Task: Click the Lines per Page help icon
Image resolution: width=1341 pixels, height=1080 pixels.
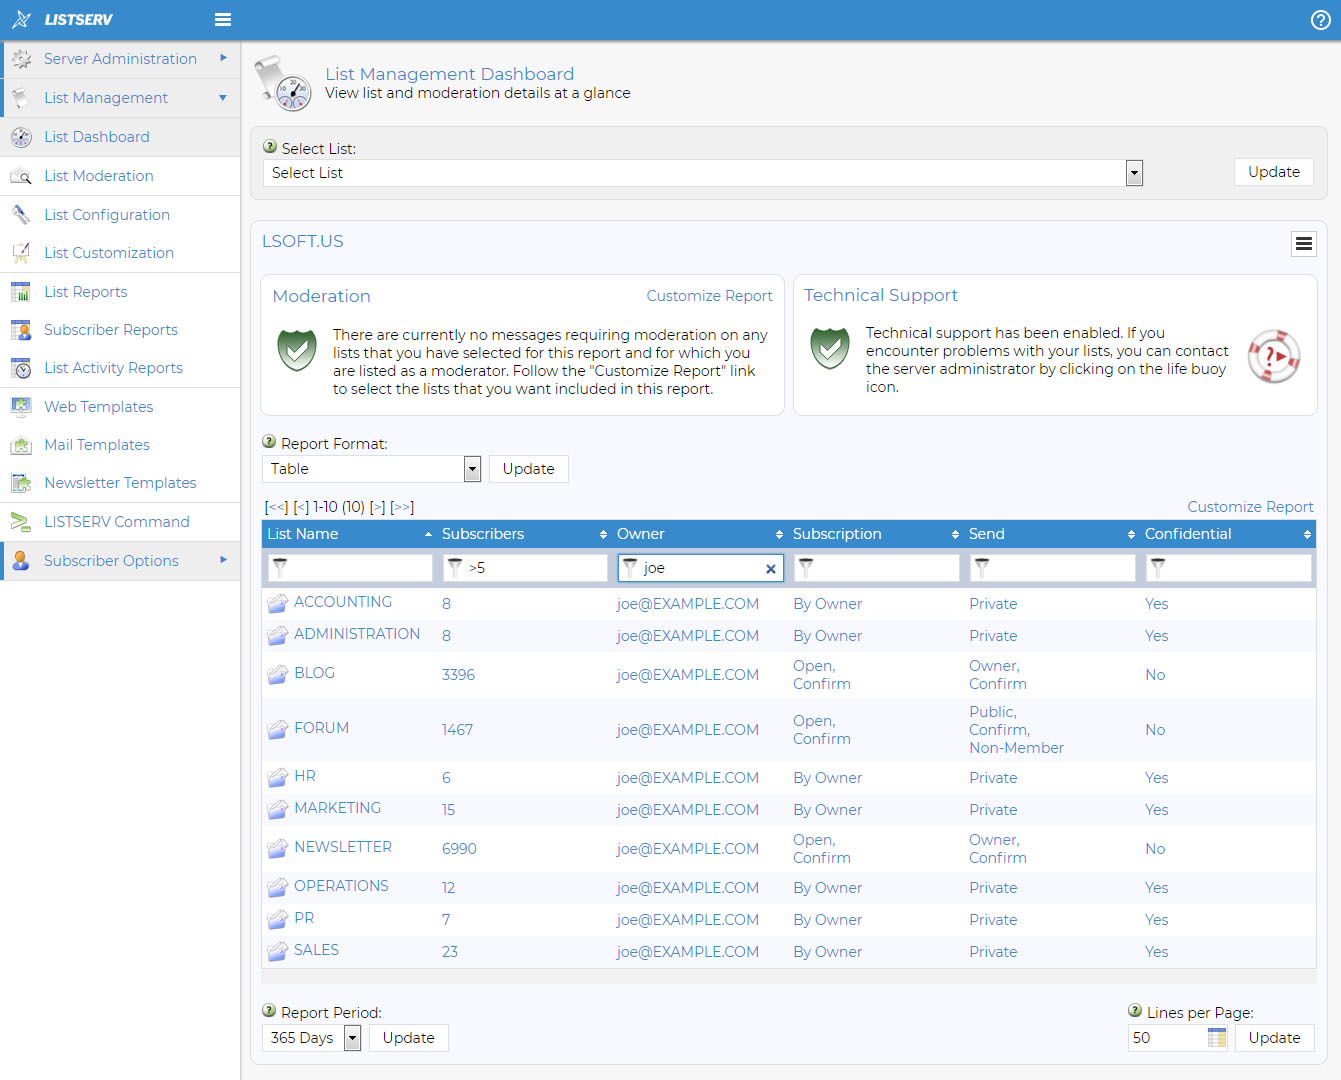Action: tap(1135, 1011)
